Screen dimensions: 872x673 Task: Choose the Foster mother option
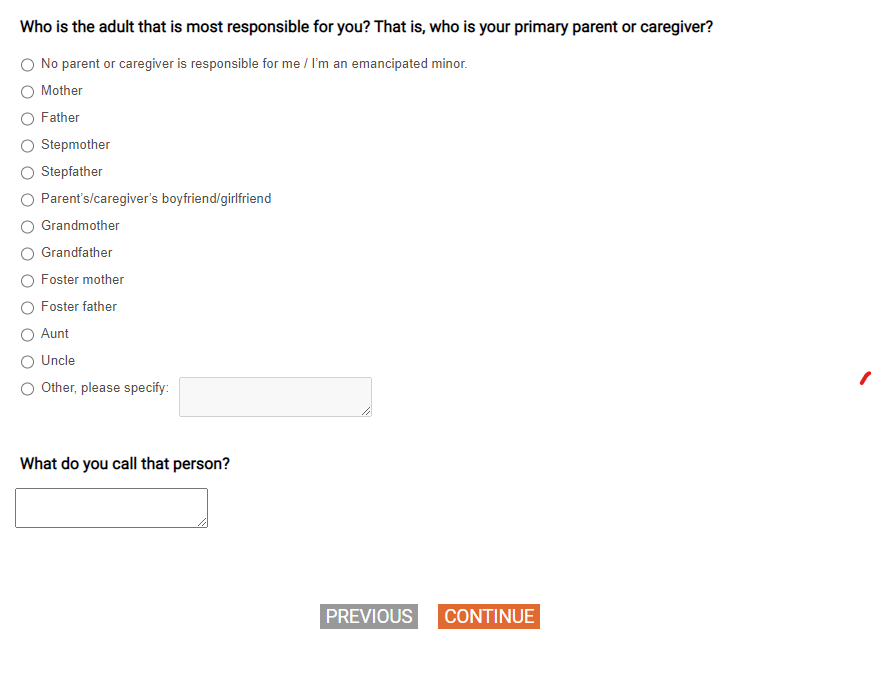coord(27,280)
